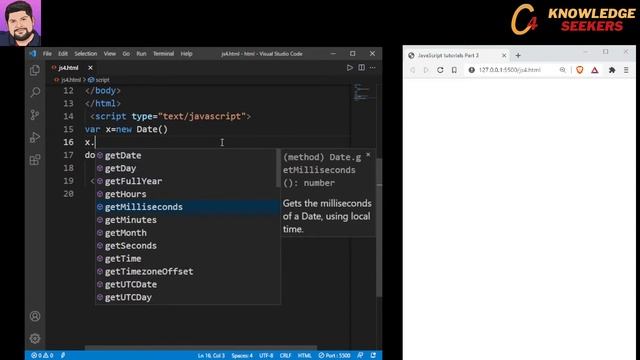Screen dimensions: 640x360
Task: Open the Extensions view
Action: pos(35,160)
